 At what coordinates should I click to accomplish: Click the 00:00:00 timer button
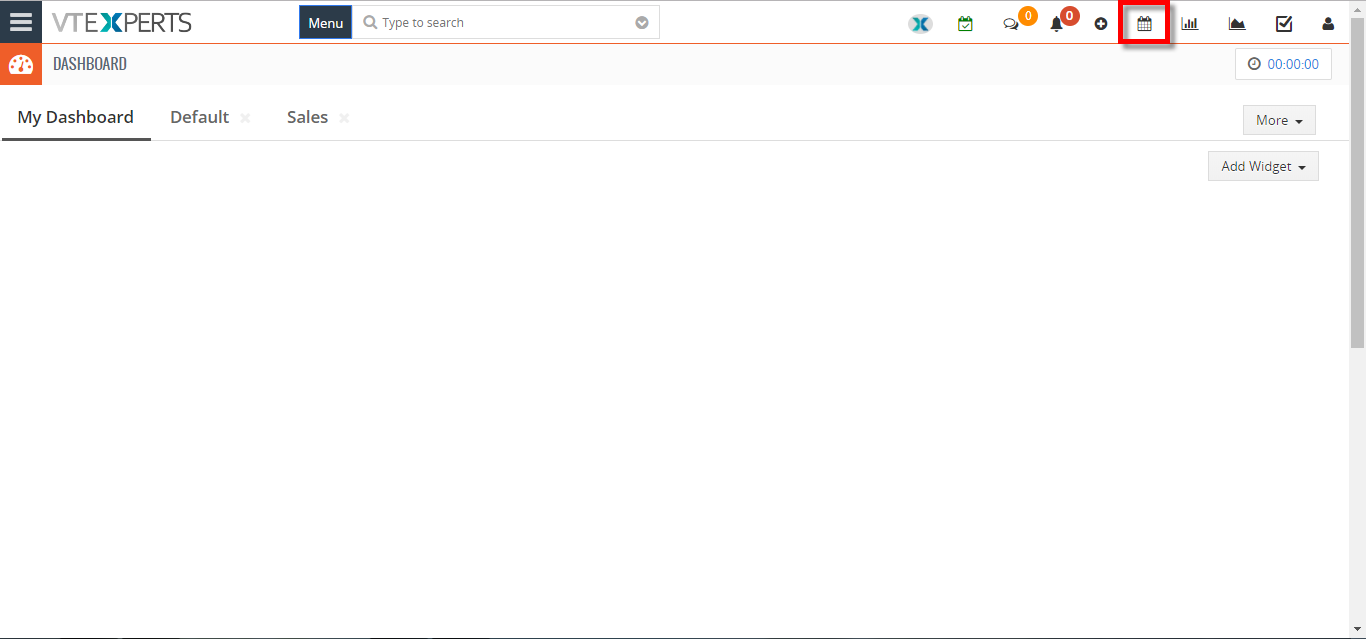pyautogui.click(x=1283, y=64)
